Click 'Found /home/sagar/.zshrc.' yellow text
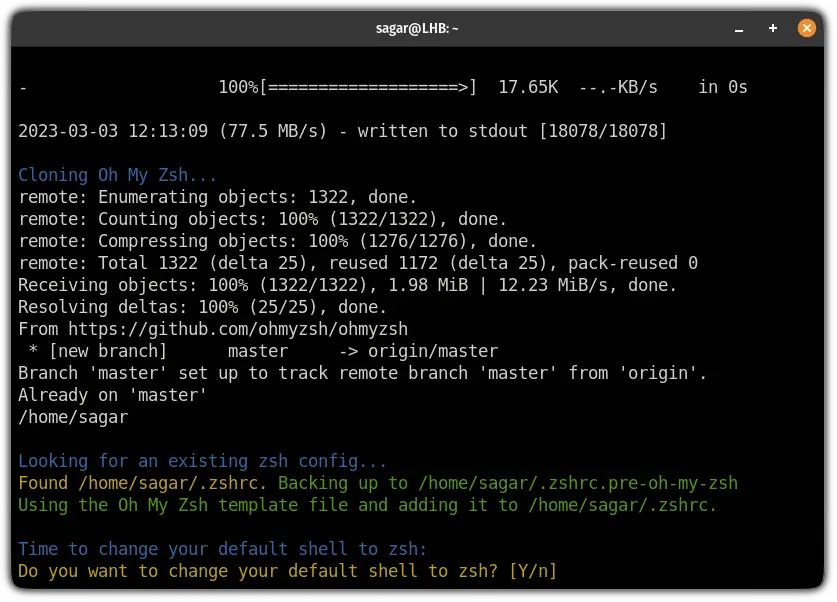 pos(143,483)
